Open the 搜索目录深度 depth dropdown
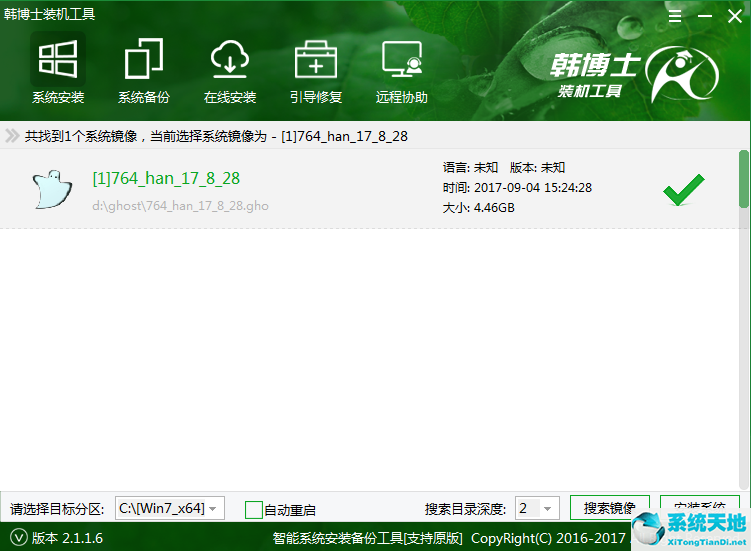 tap(537, 508)
